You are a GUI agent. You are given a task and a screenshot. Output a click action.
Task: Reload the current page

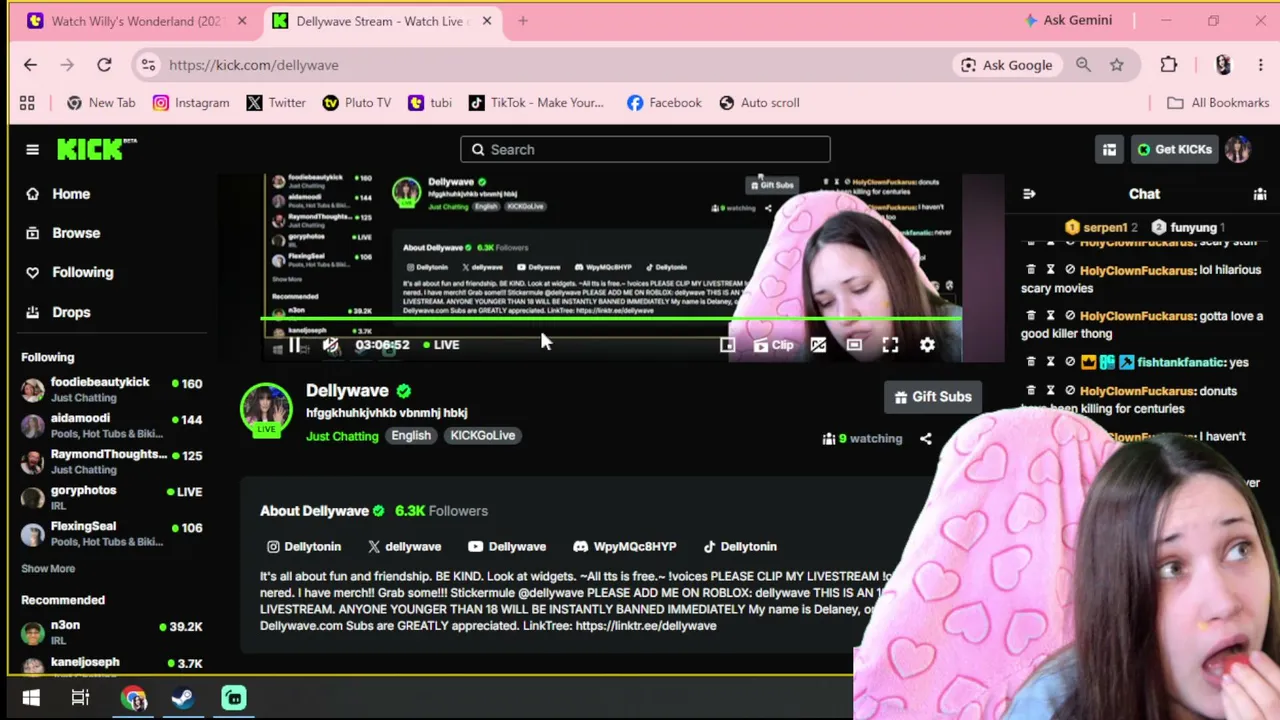click(x=104, y=65)
